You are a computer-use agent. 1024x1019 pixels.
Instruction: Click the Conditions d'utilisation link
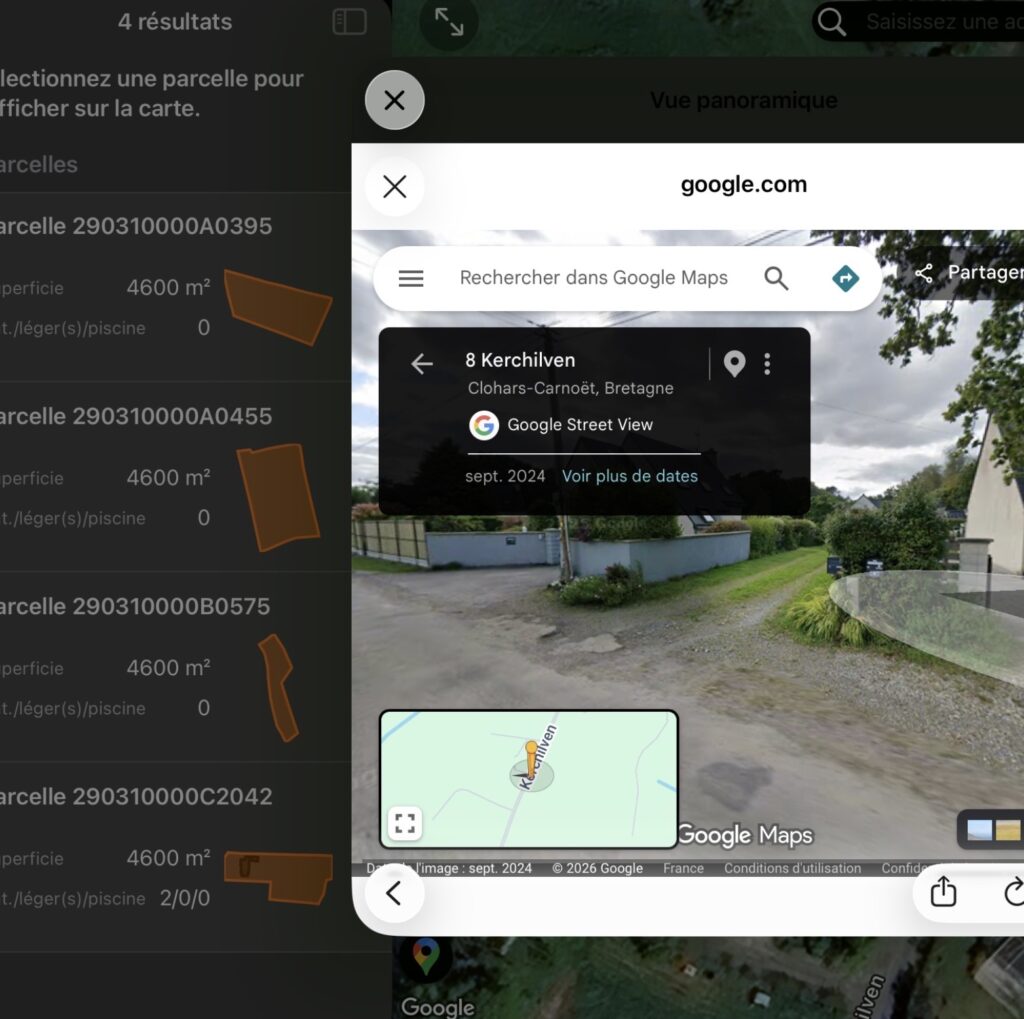[x=792, y=868]
